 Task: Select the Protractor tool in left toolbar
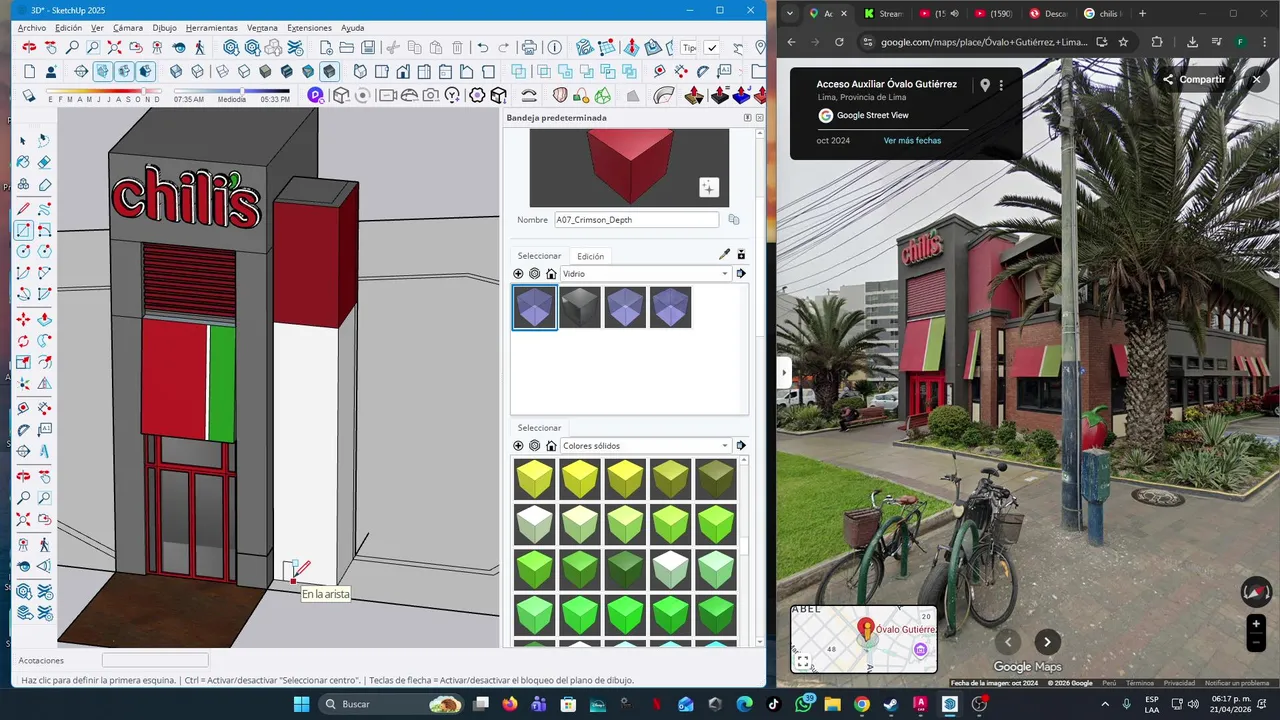[x=23, y=430]
